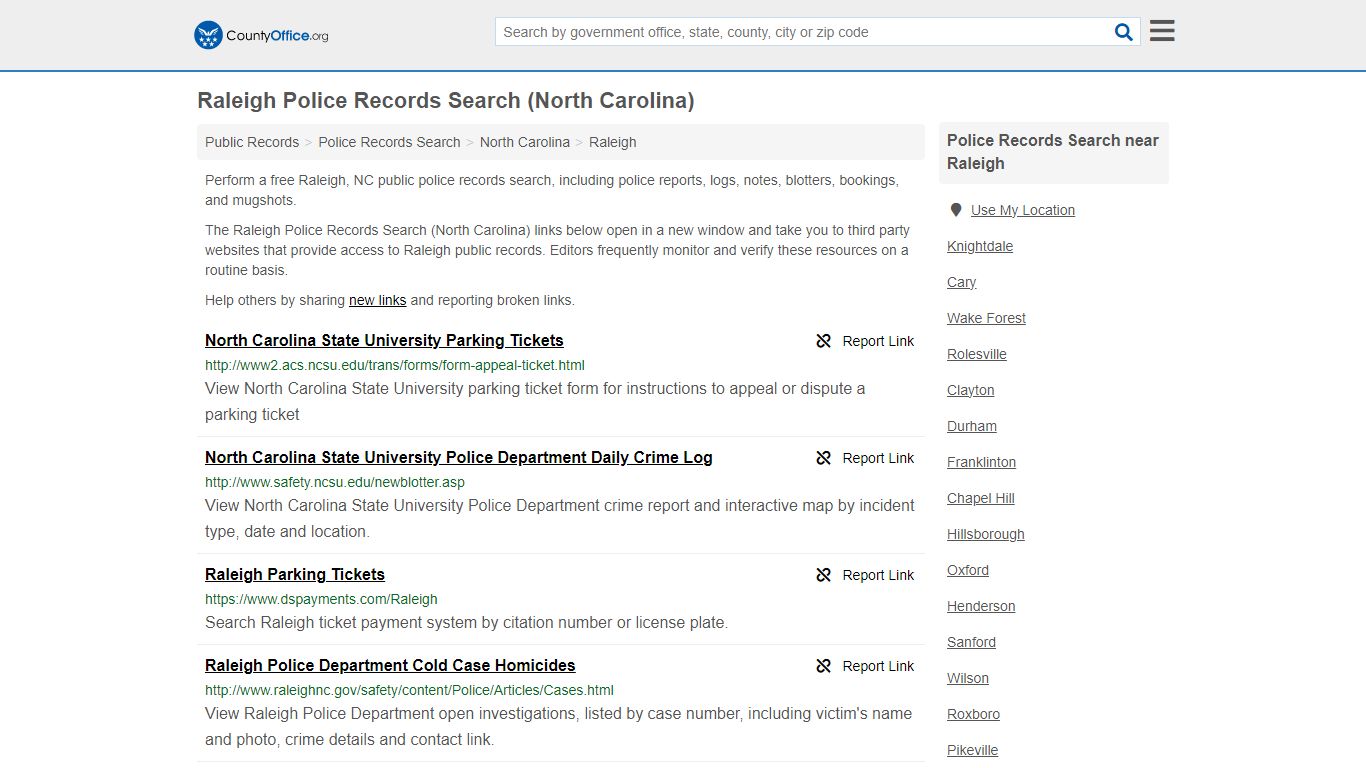Select the Raleigh breadcrumb
The width and height of the screenshot is (1366, 768).
613,142
